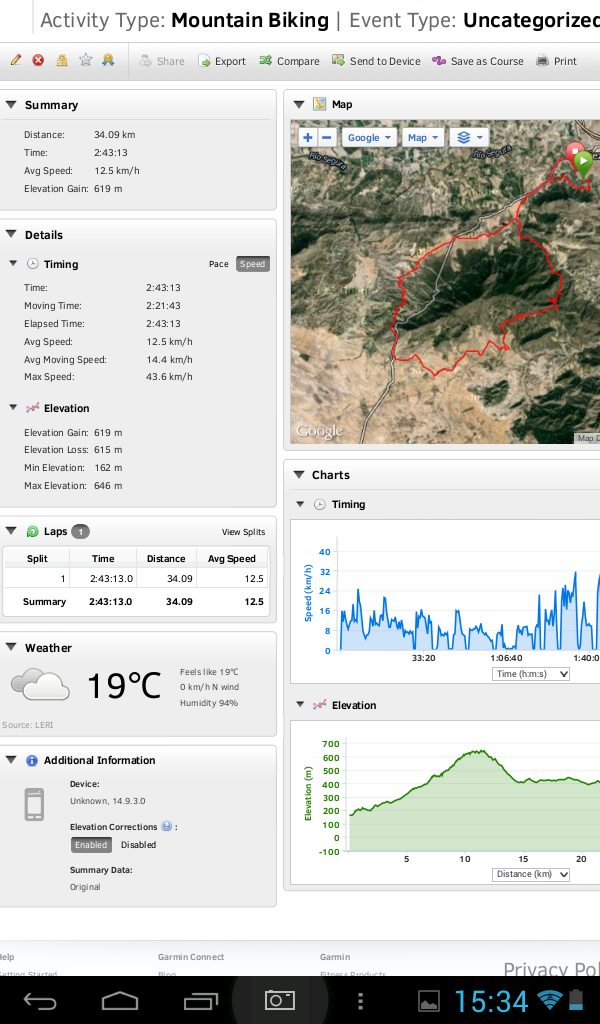The height and width of the screenshot is (1024, 600).
Task: Tap the screenshot camera button
Action: click(279, 1000)
